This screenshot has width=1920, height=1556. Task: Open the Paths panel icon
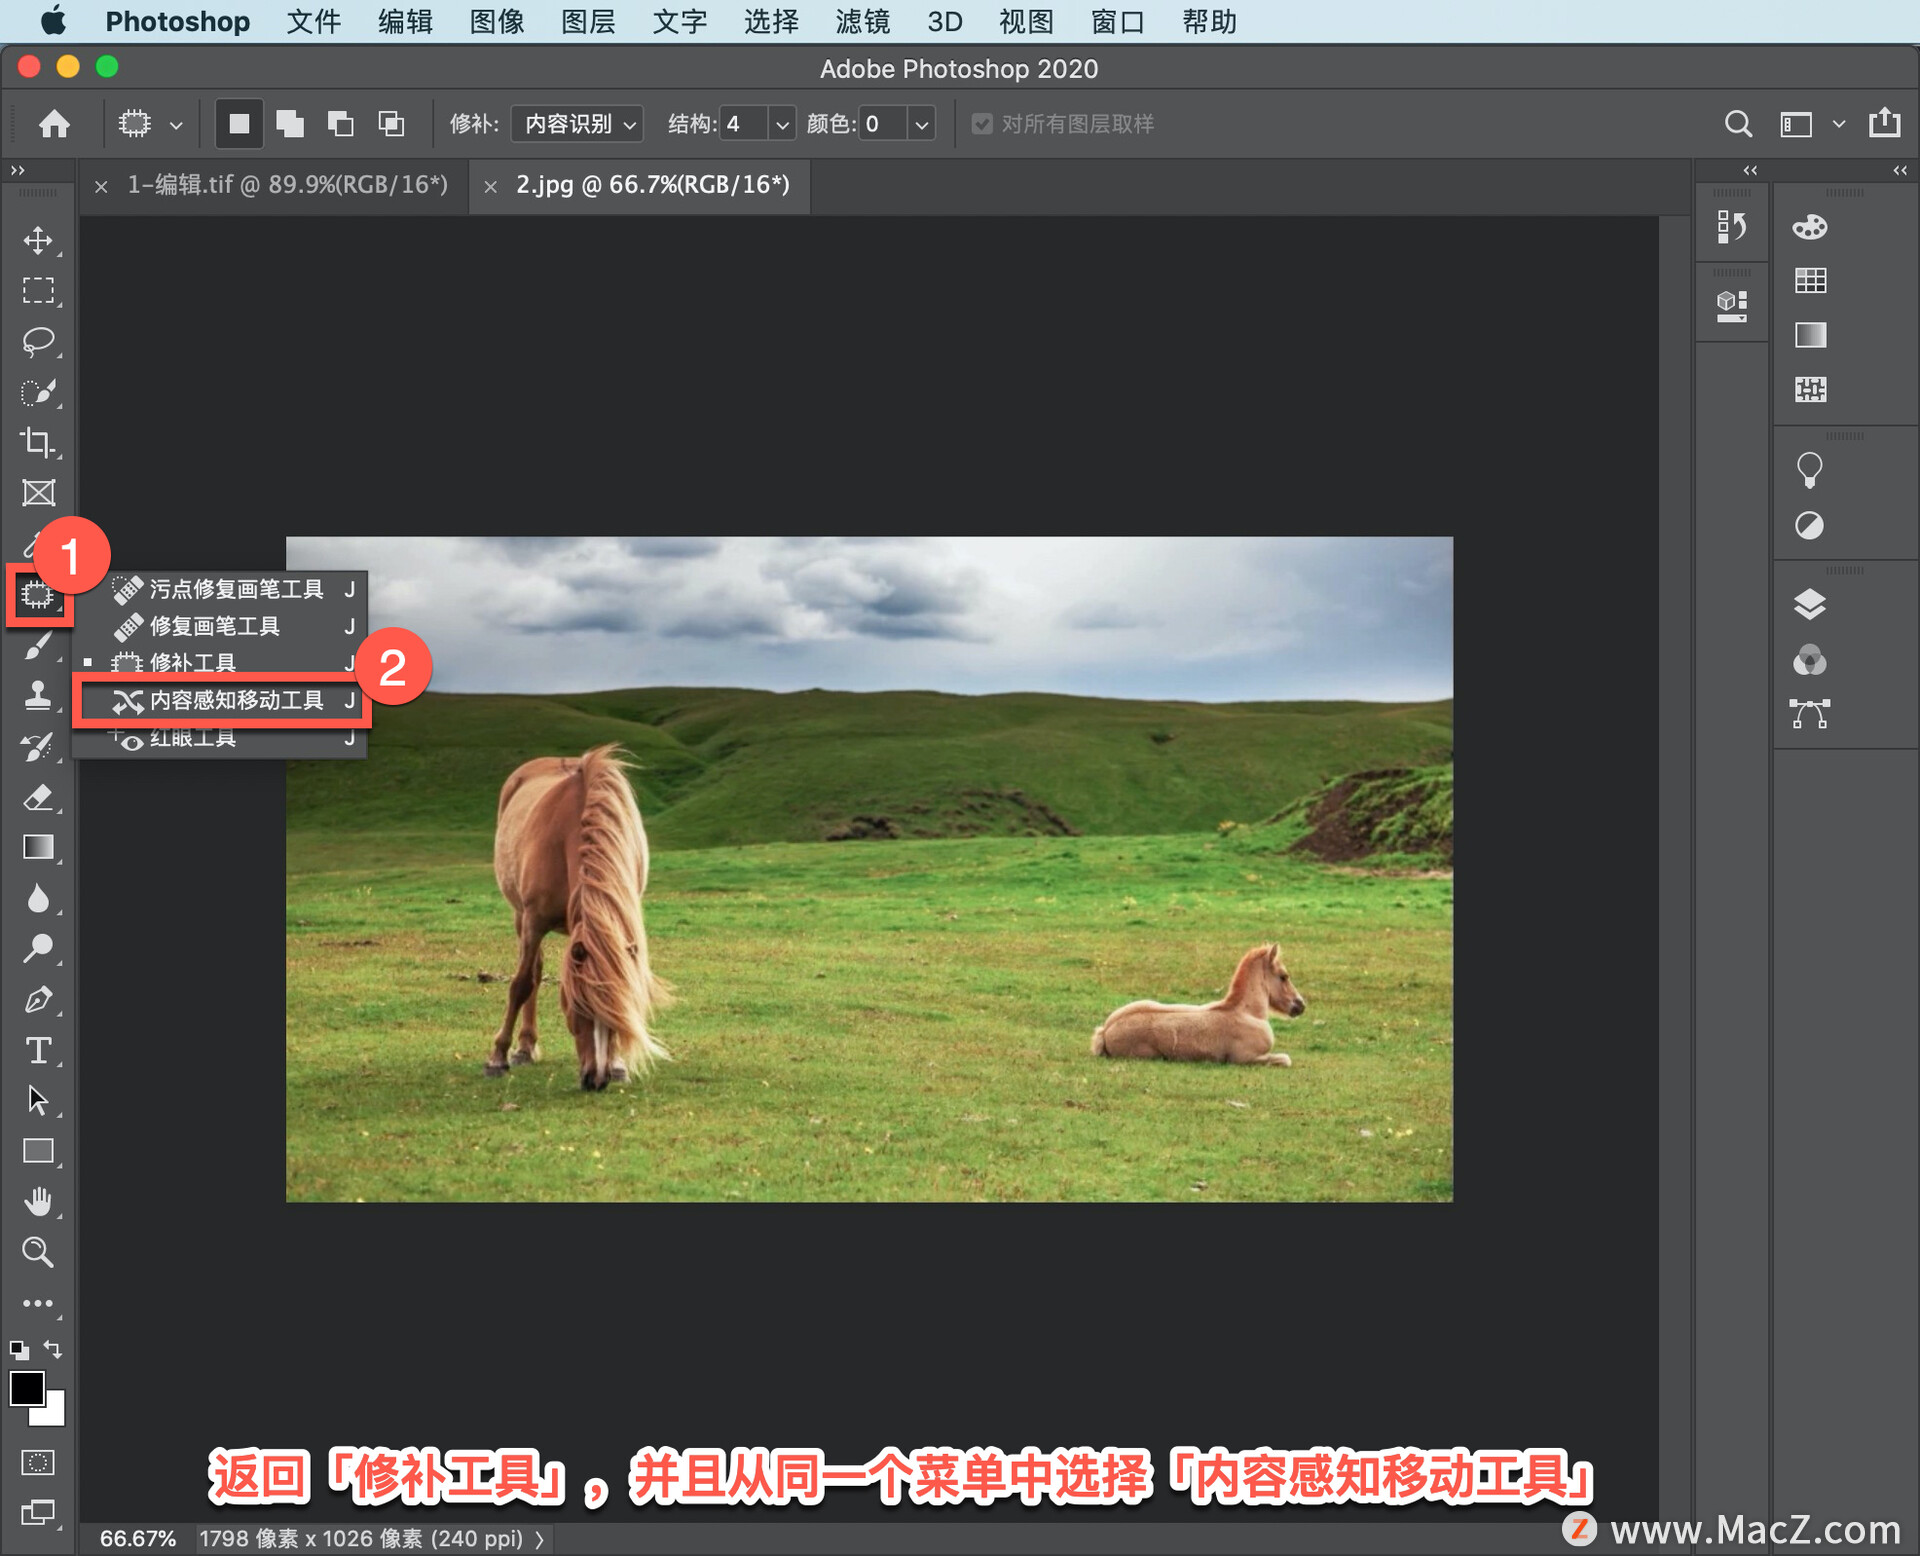click(x=1809, y=714)
